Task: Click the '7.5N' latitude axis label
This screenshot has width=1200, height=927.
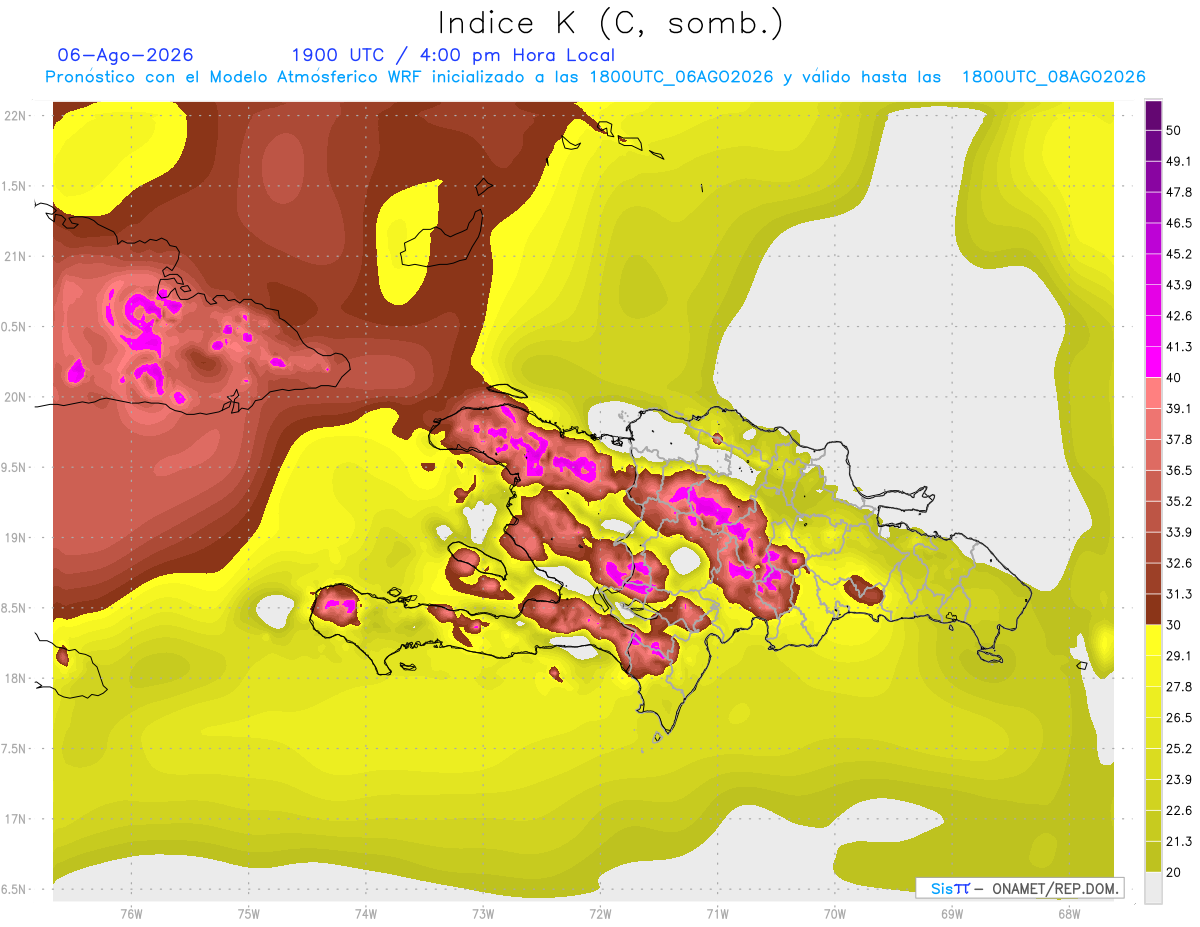Action: [15, 748]
